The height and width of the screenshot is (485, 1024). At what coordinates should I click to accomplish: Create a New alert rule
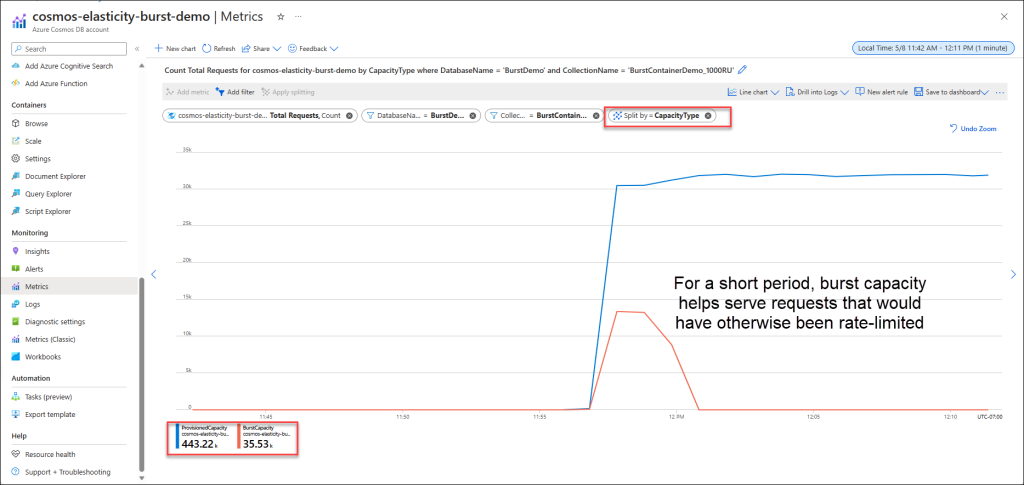pyautogui.click(x=882, y=92)
